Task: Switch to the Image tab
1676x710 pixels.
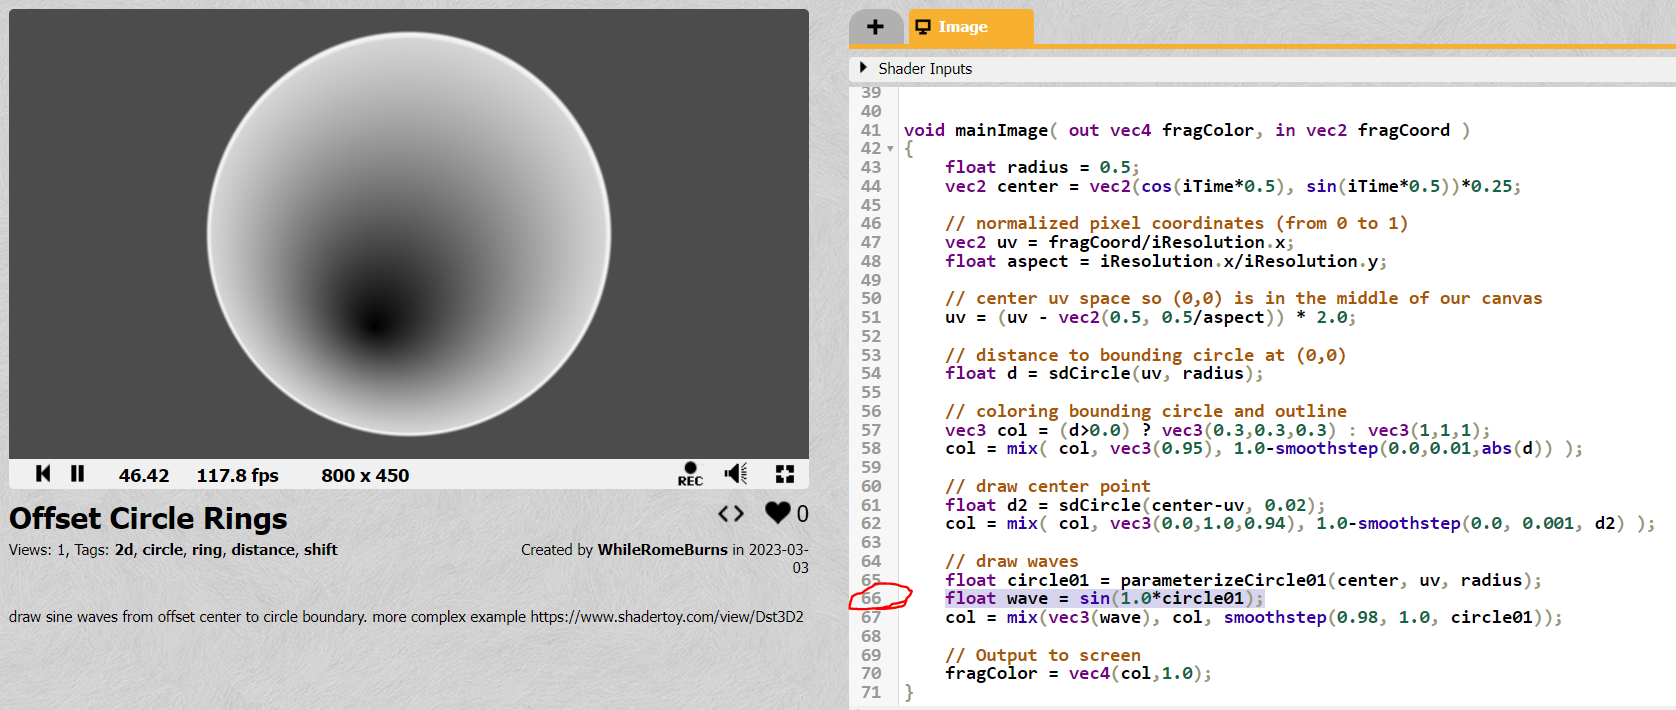Action: pos(963,27)
